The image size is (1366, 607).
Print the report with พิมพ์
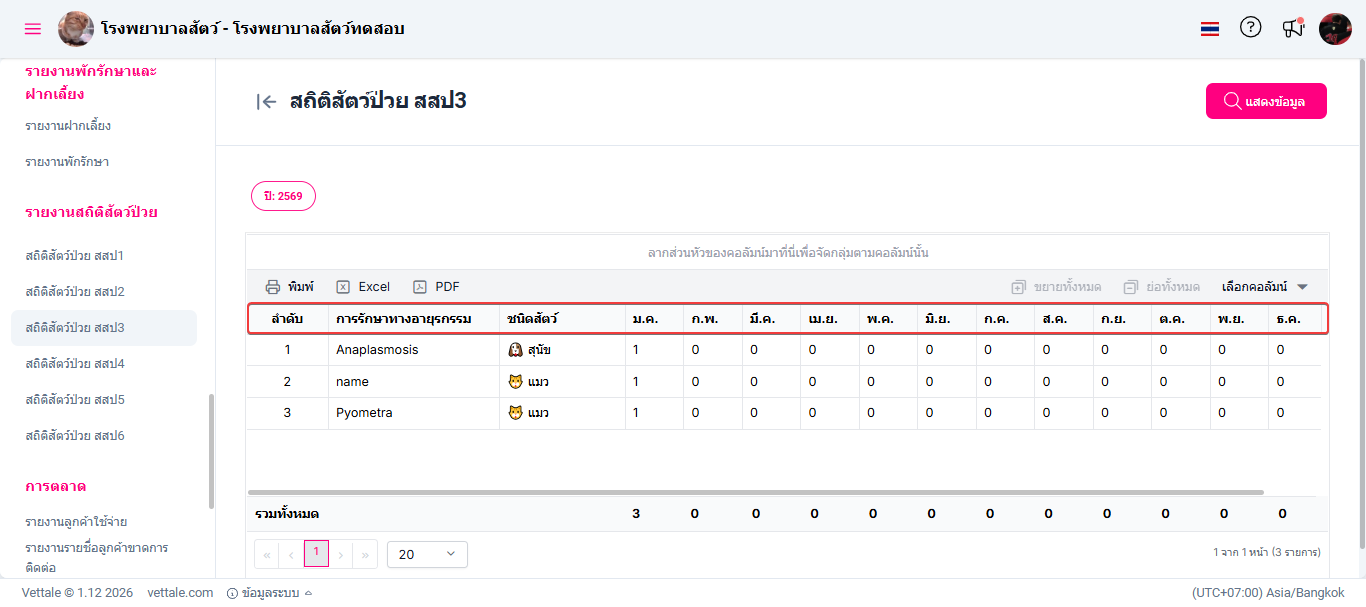coord(290,286)
